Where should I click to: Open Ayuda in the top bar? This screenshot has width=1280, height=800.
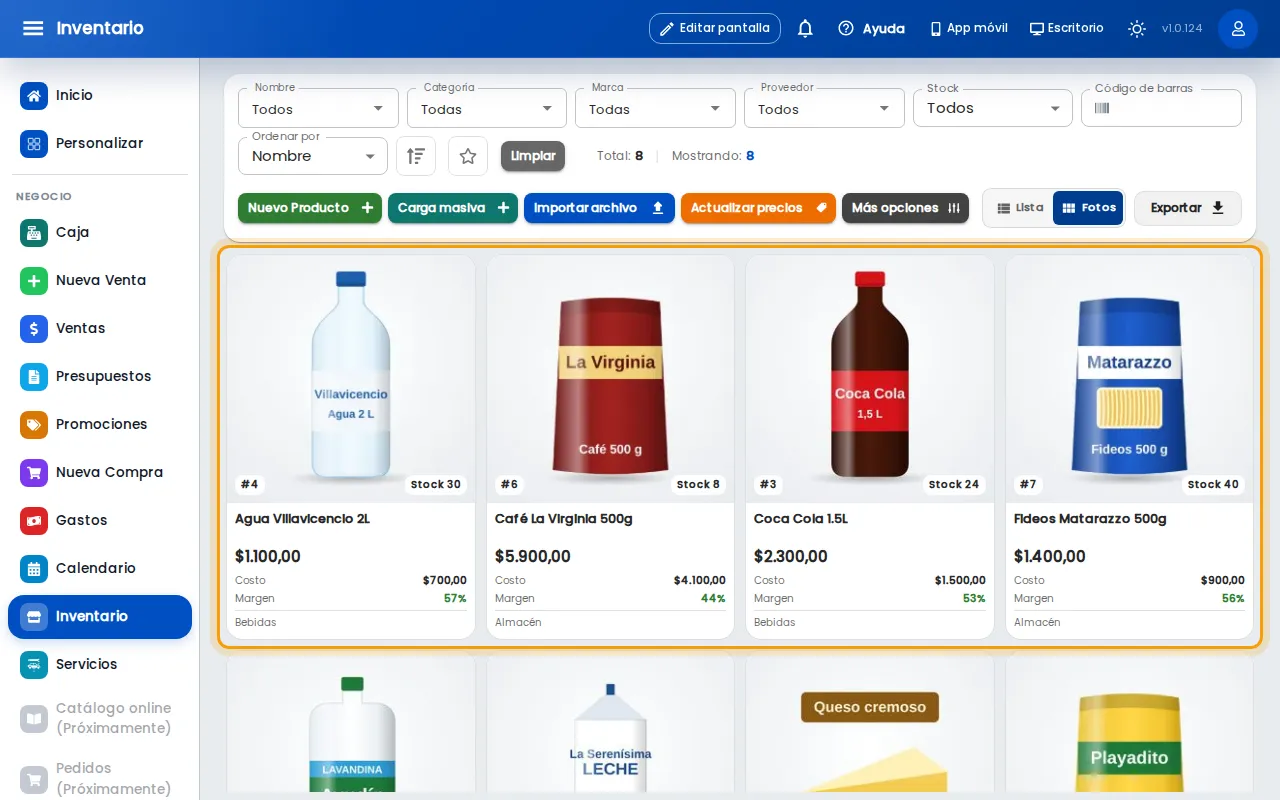871,28
